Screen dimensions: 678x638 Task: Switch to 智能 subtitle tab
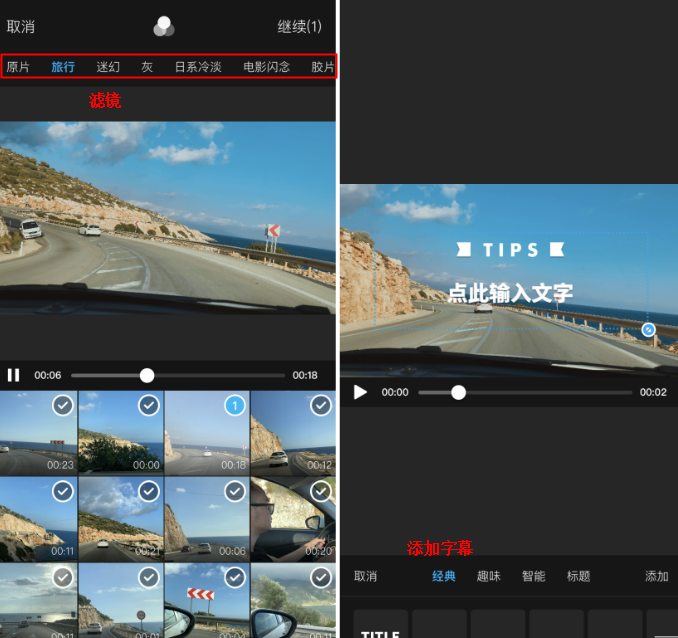point(534,576)
